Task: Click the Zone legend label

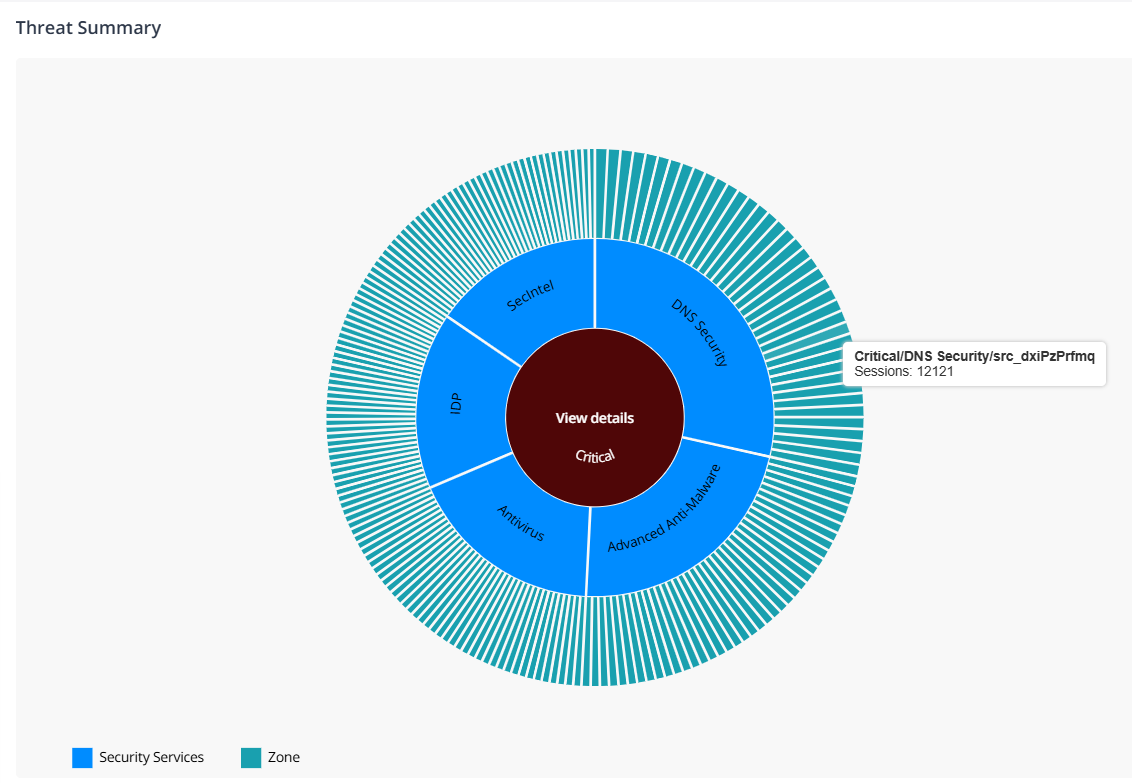Action: tap(284, 757)
